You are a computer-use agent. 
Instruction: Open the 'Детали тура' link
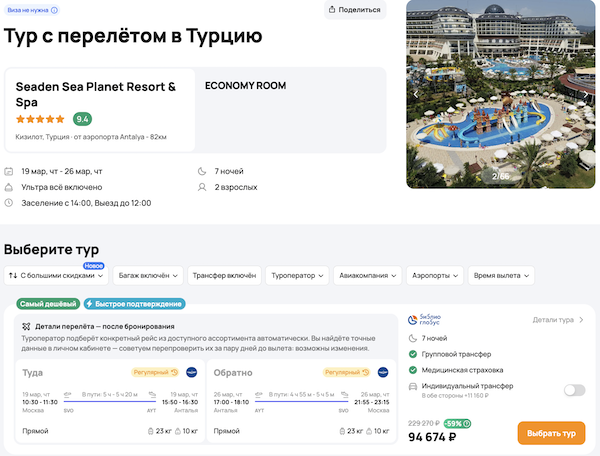(558, 320)
